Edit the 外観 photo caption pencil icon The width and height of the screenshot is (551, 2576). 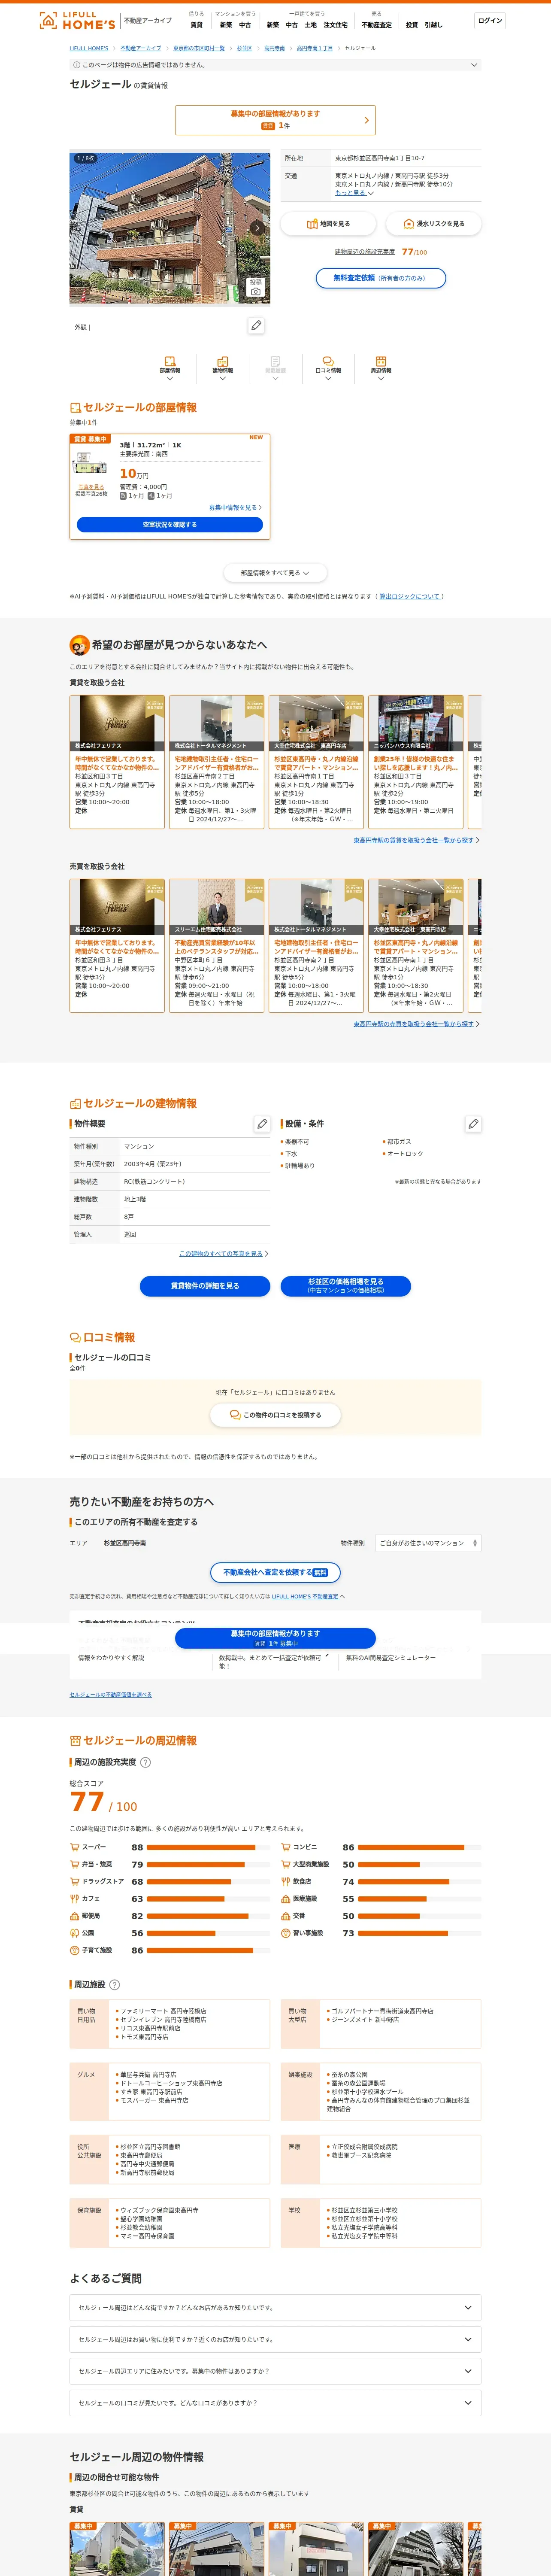click(256, 326)
